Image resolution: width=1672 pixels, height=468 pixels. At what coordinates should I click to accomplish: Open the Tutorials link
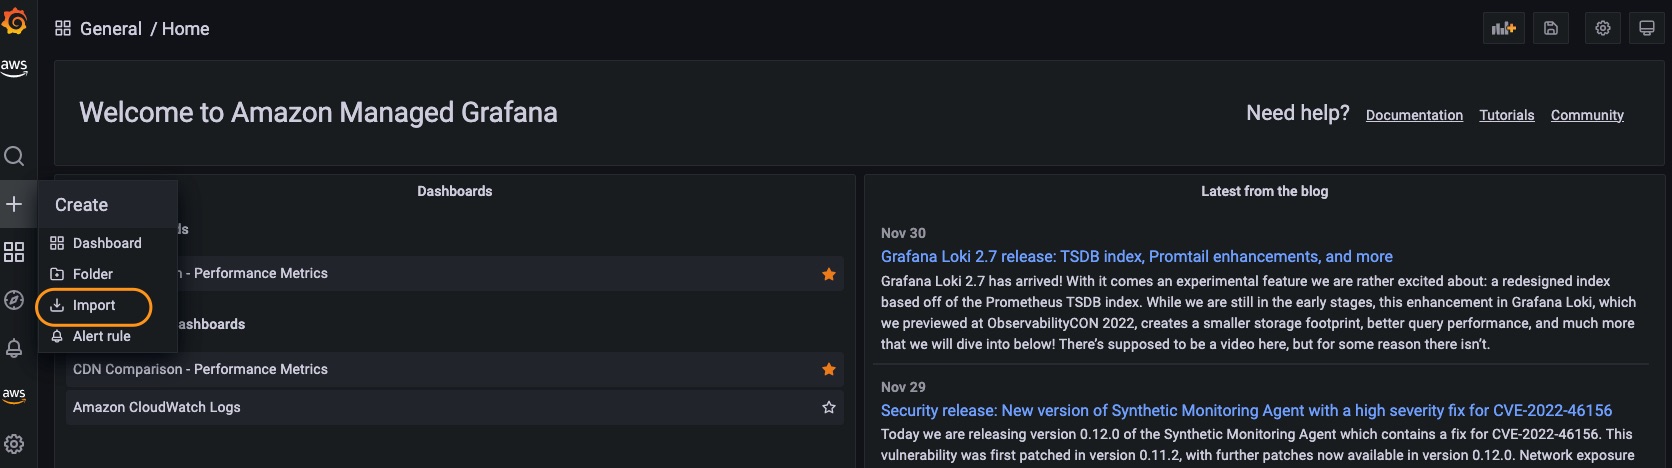(x=1507, y=115)
